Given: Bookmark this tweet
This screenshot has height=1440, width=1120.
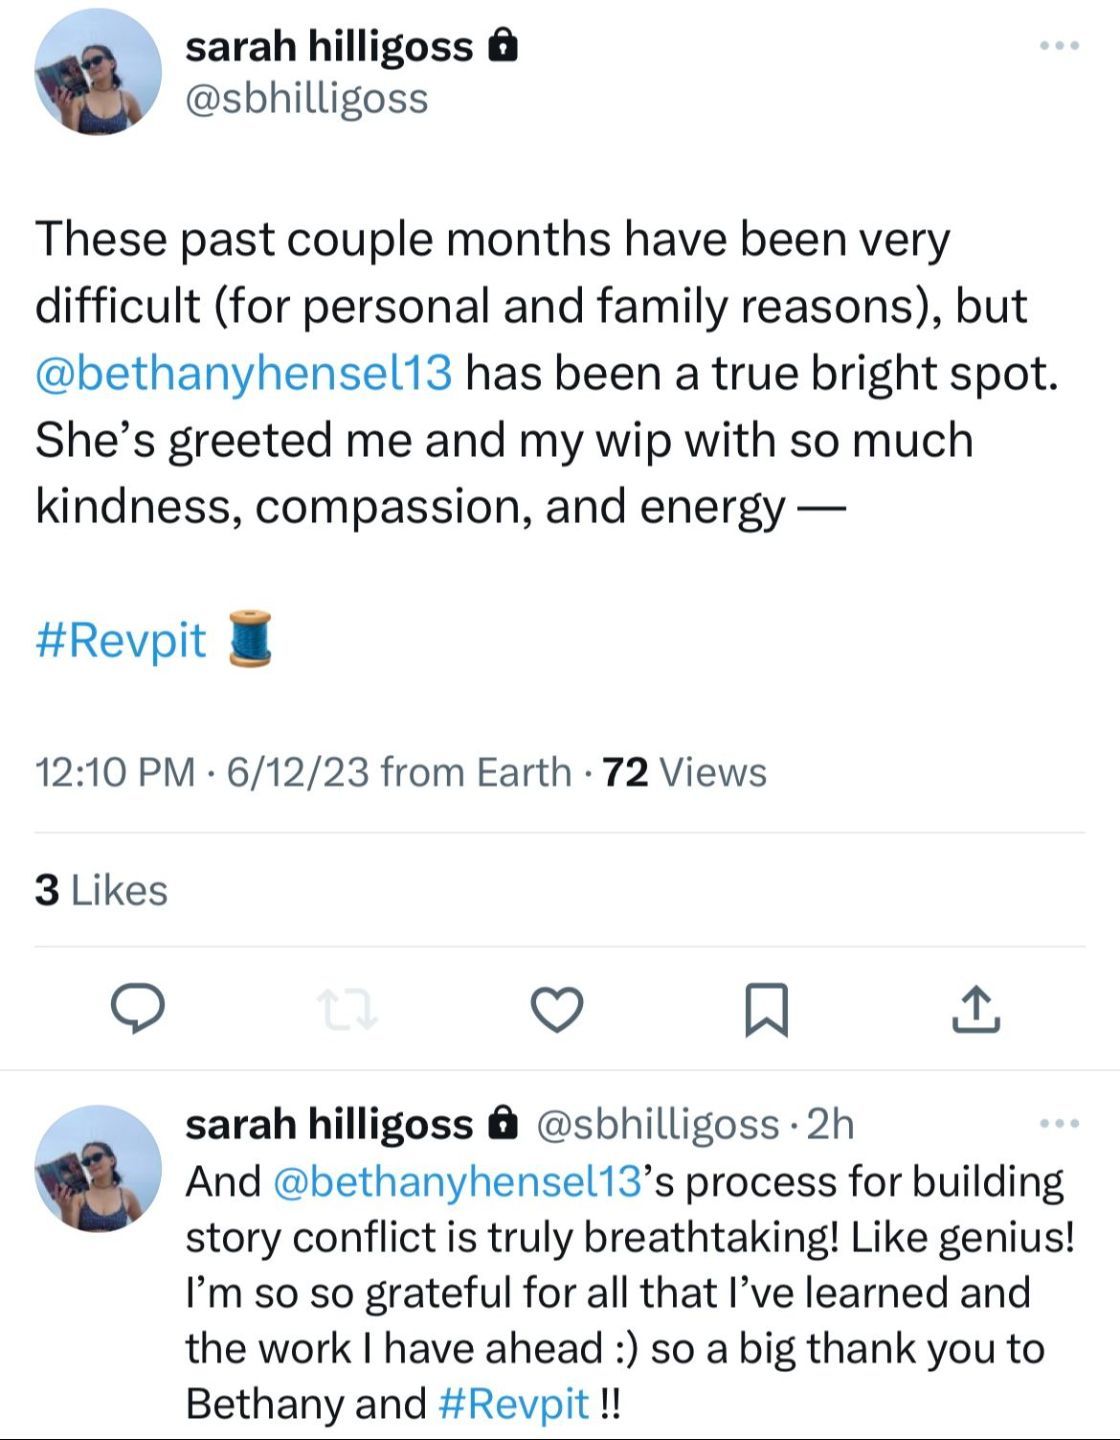Looking at the screenshot, I should (767, 1009).
